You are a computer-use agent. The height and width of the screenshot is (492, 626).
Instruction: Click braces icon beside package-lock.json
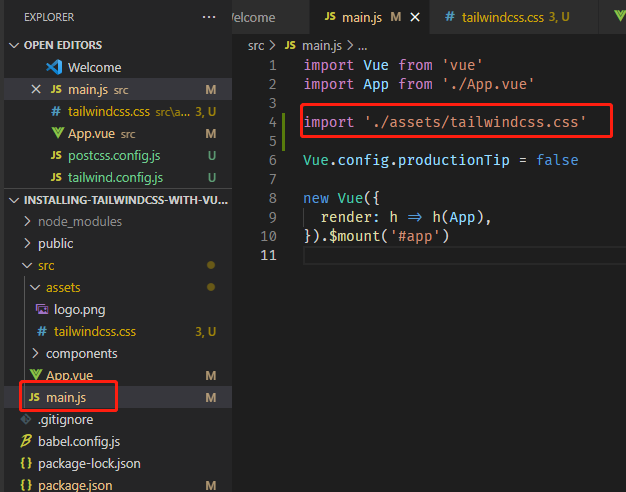pyautogui.click(x=26, y=463)
